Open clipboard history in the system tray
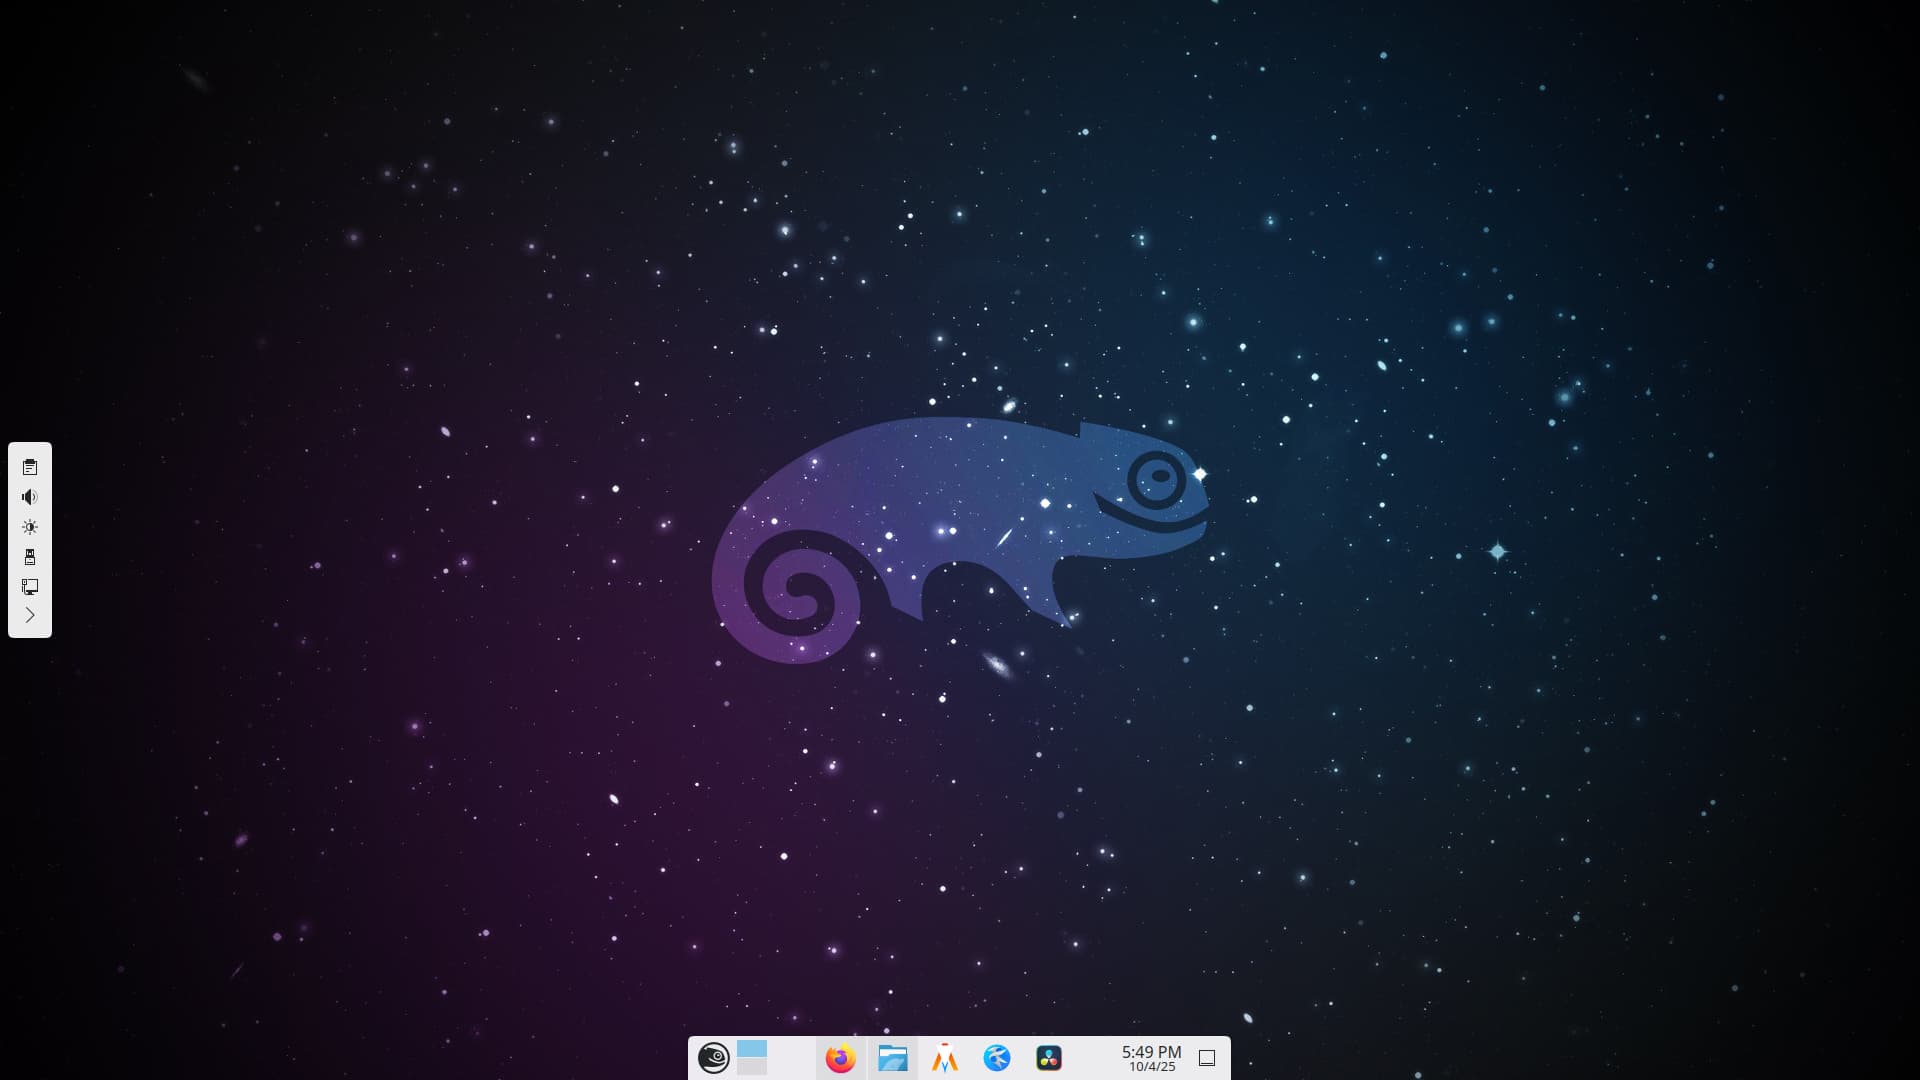The width and height of the screenshot is (1920, 1080). [x=30, y=467]
